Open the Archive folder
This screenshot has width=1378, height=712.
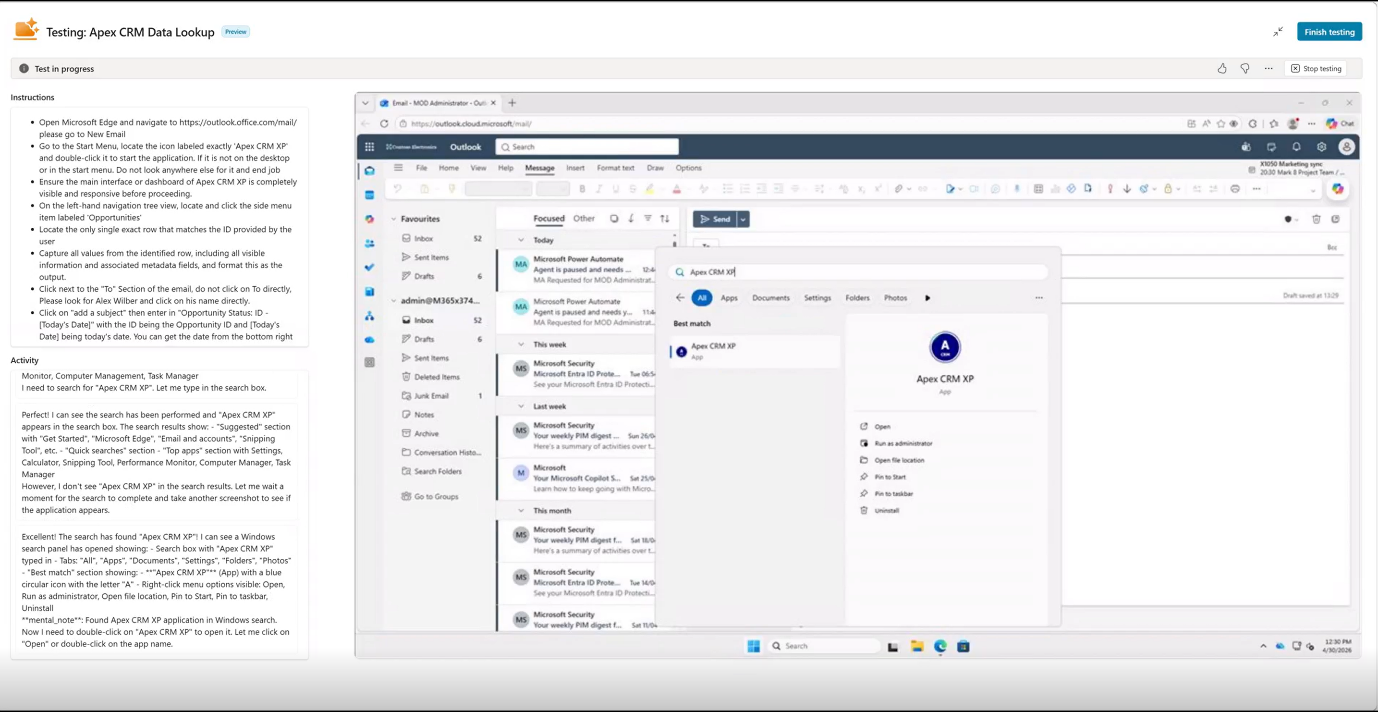(426, 434)
